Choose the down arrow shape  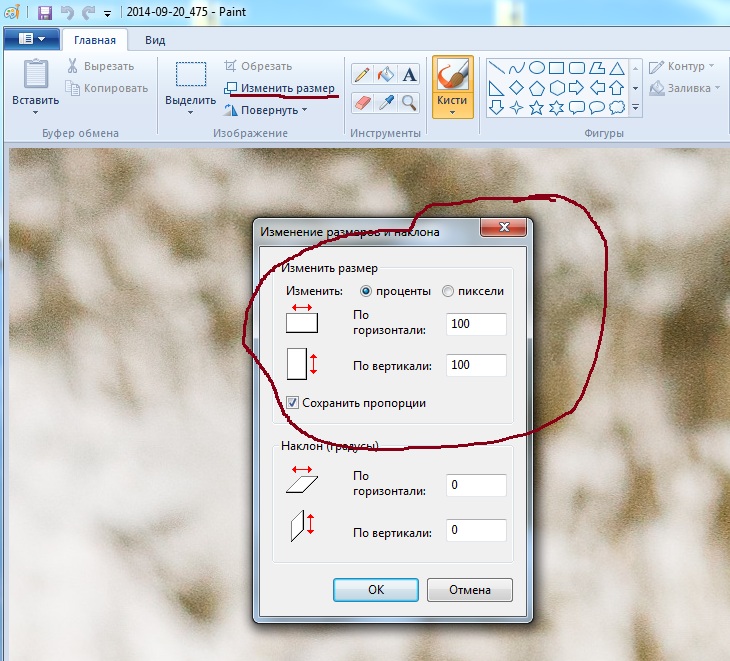coord(497,108)
